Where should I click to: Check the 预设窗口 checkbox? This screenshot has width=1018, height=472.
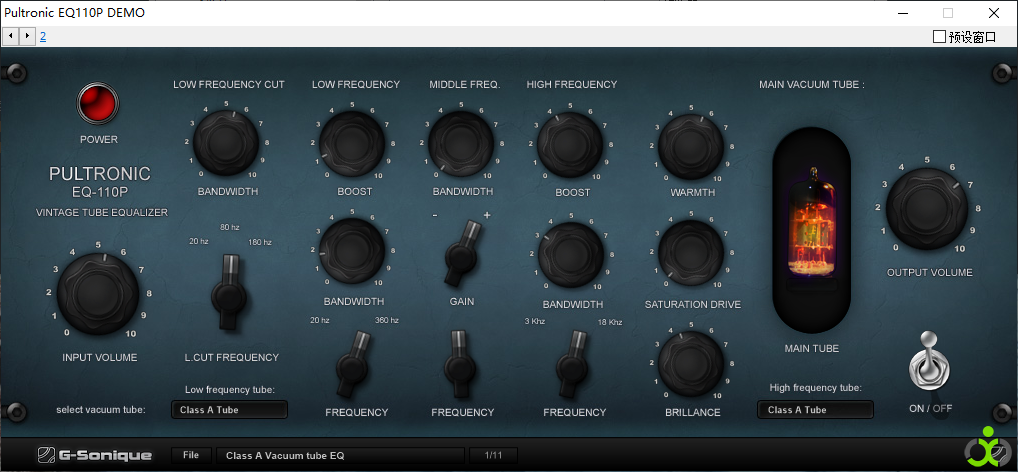tap(939, 37)
